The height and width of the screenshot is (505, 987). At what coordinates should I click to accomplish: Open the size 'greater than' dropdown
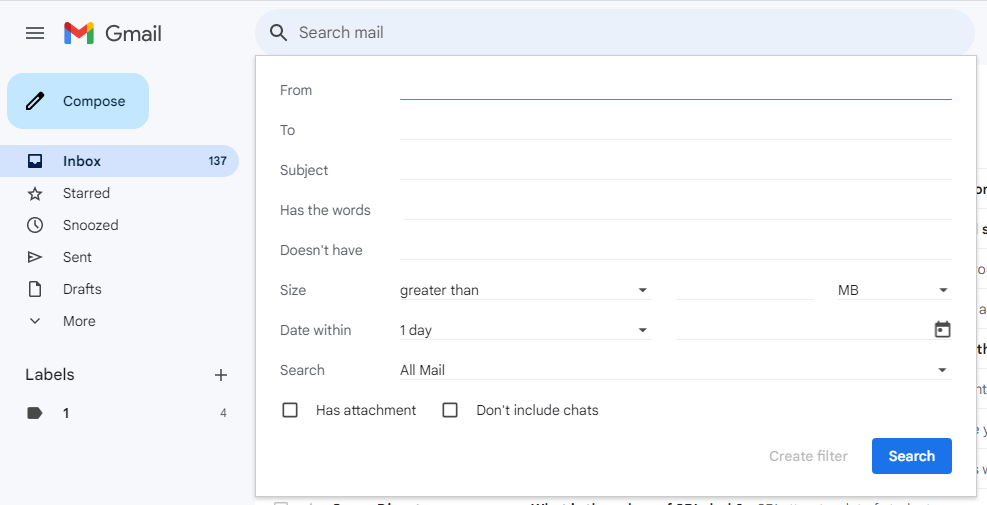(525, 290)
